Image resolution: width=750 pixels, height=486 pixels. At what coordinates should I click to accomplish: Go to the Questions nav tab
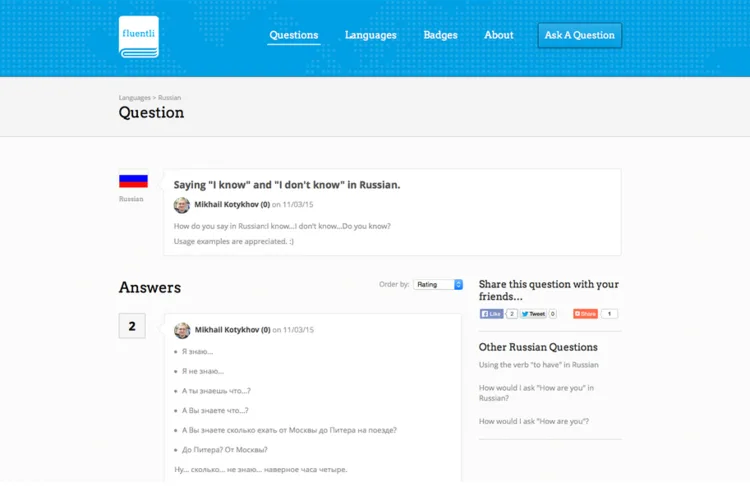294,35
